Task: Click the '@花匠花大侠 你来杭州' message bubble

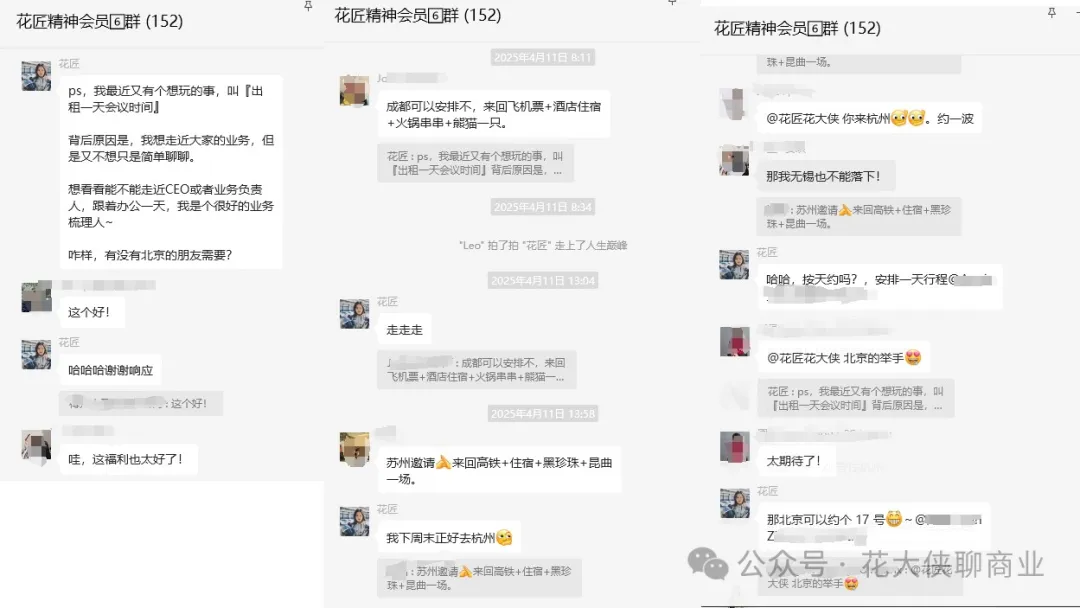Action: click(x=870, y=118)
